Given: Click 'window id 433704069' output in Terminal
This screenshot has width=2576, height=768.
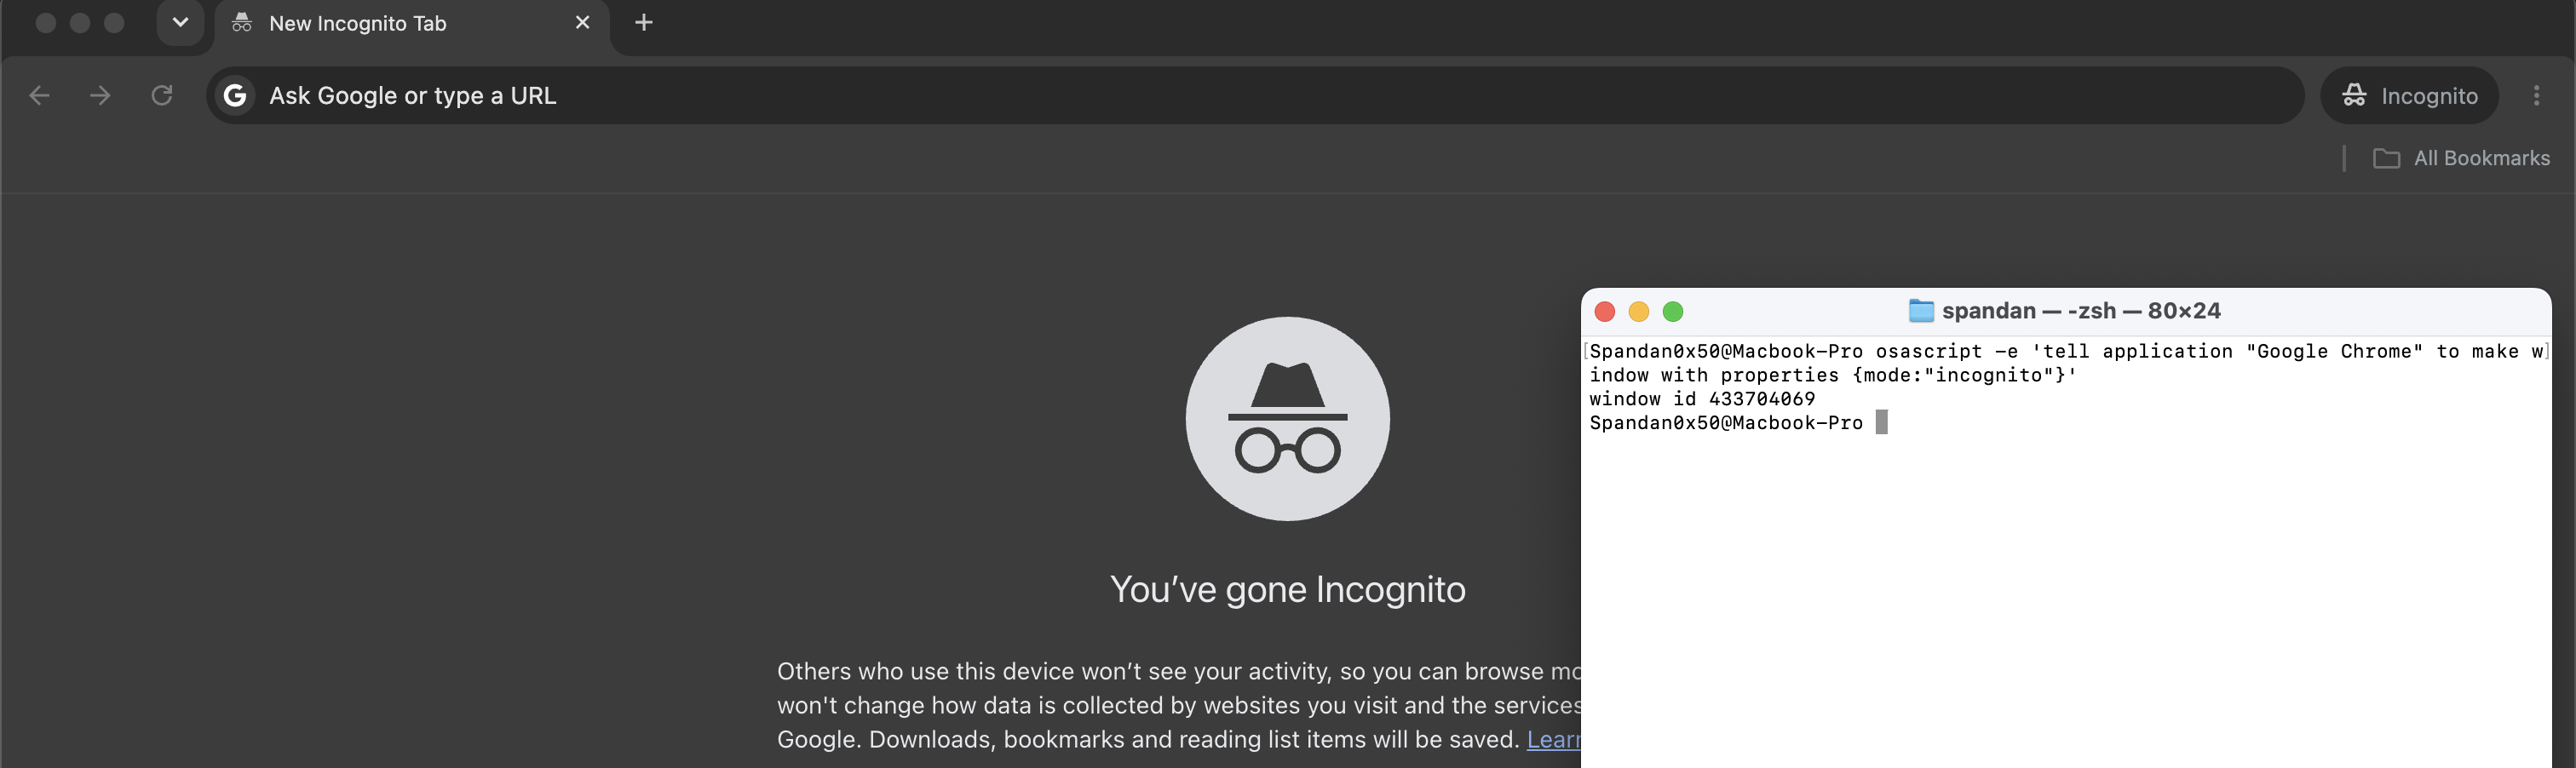Looking at the screenshot, I should (1702, 399).
